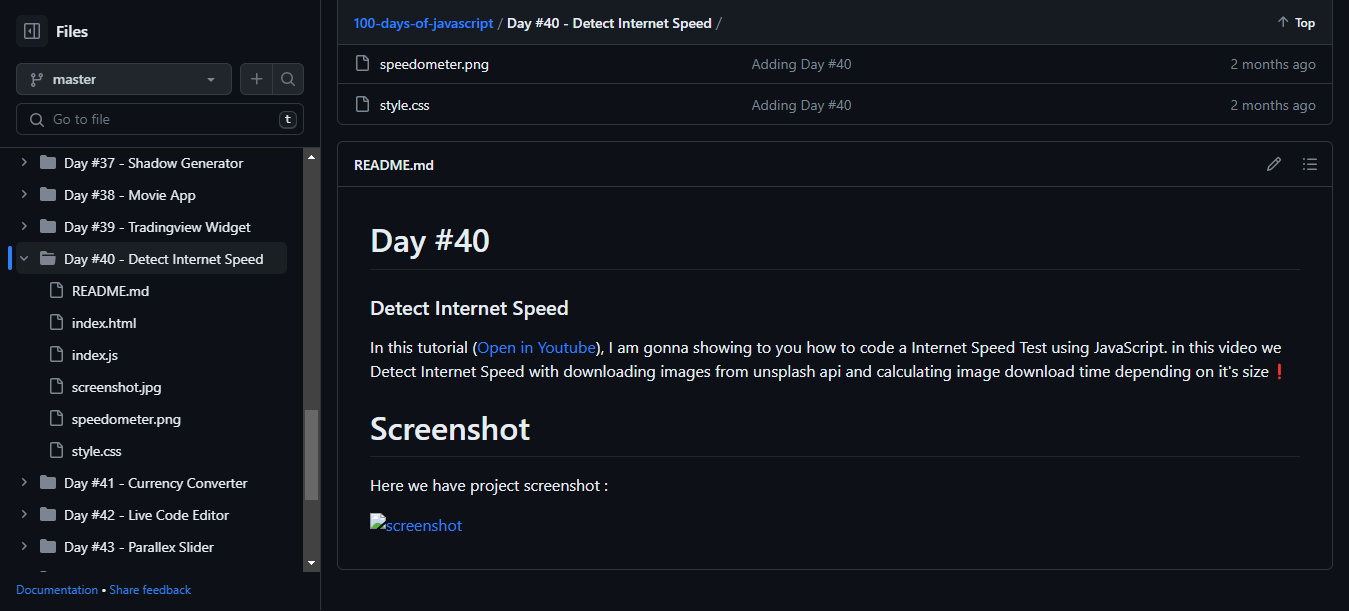Open the 'Open in Youtube' link
The height and width of the screenshot is (611, 1349).
[535, 347]
